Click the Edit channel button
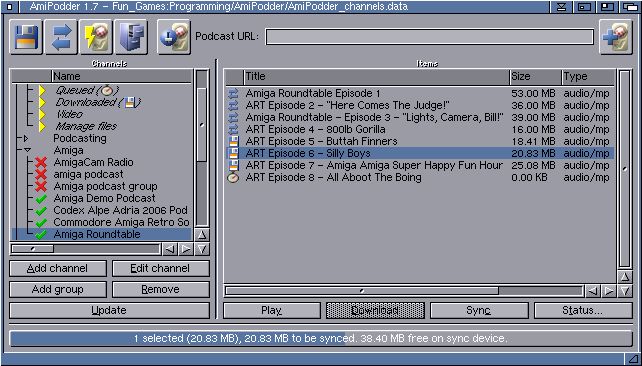The image size is (642, 366). point(160,269)
